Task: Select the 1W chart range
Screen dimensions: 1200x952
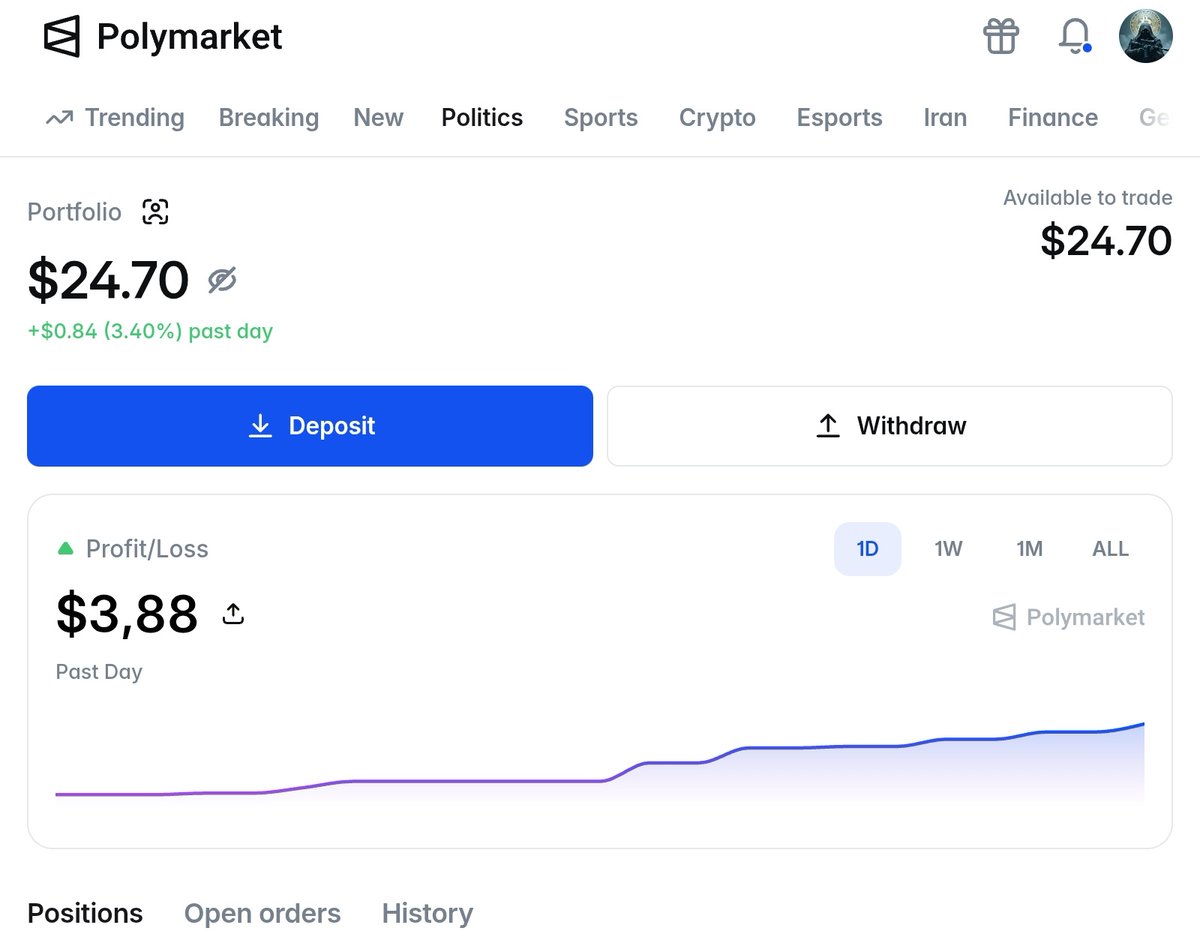Action: point(948,549)
